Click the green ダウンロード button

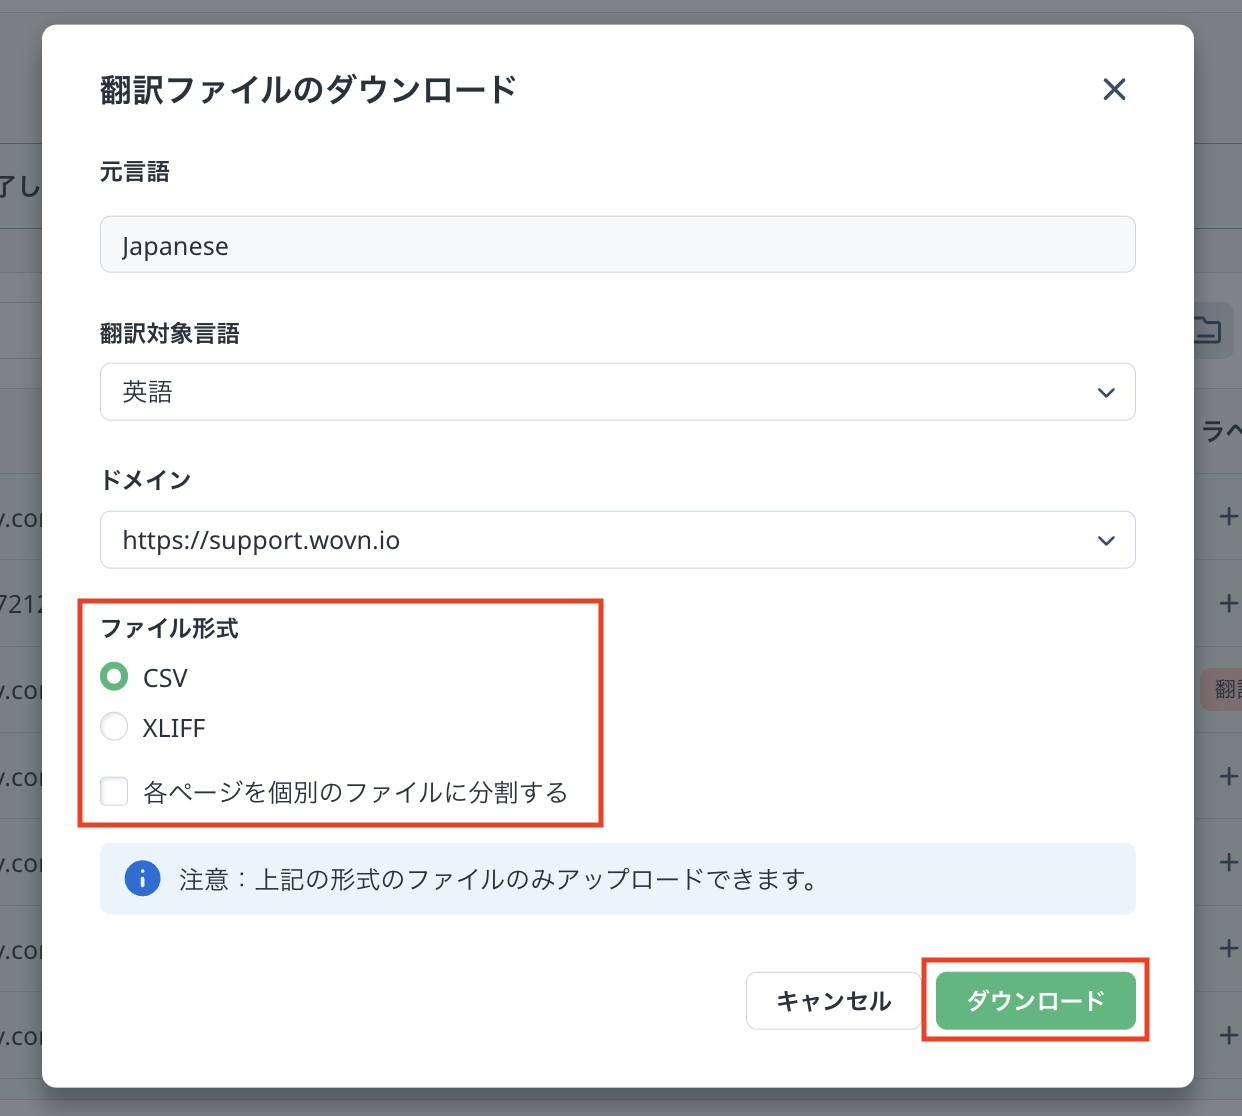click(x=1035, y=1001)
